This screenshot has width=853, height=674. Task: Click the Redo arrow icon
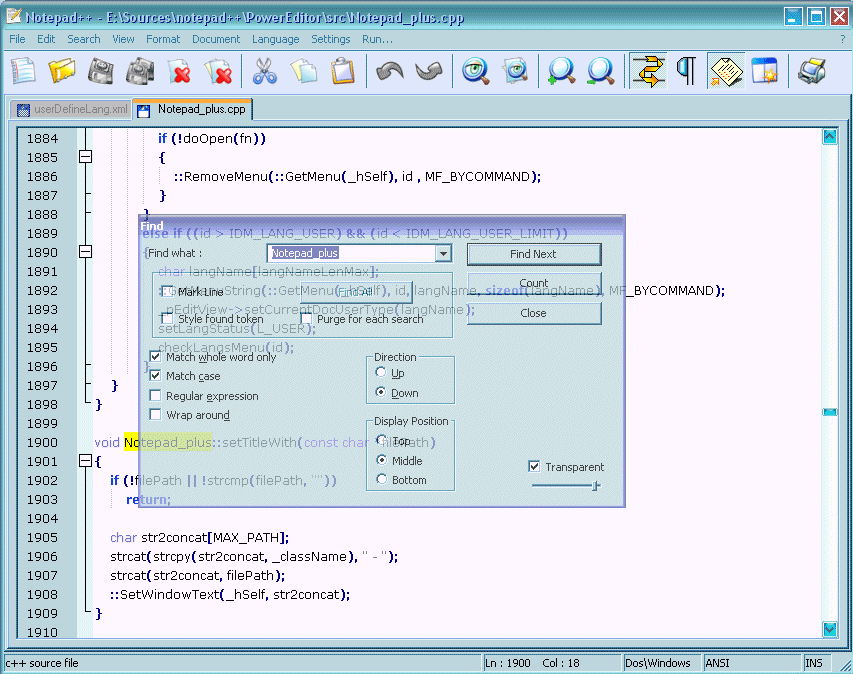coord(429,71)
